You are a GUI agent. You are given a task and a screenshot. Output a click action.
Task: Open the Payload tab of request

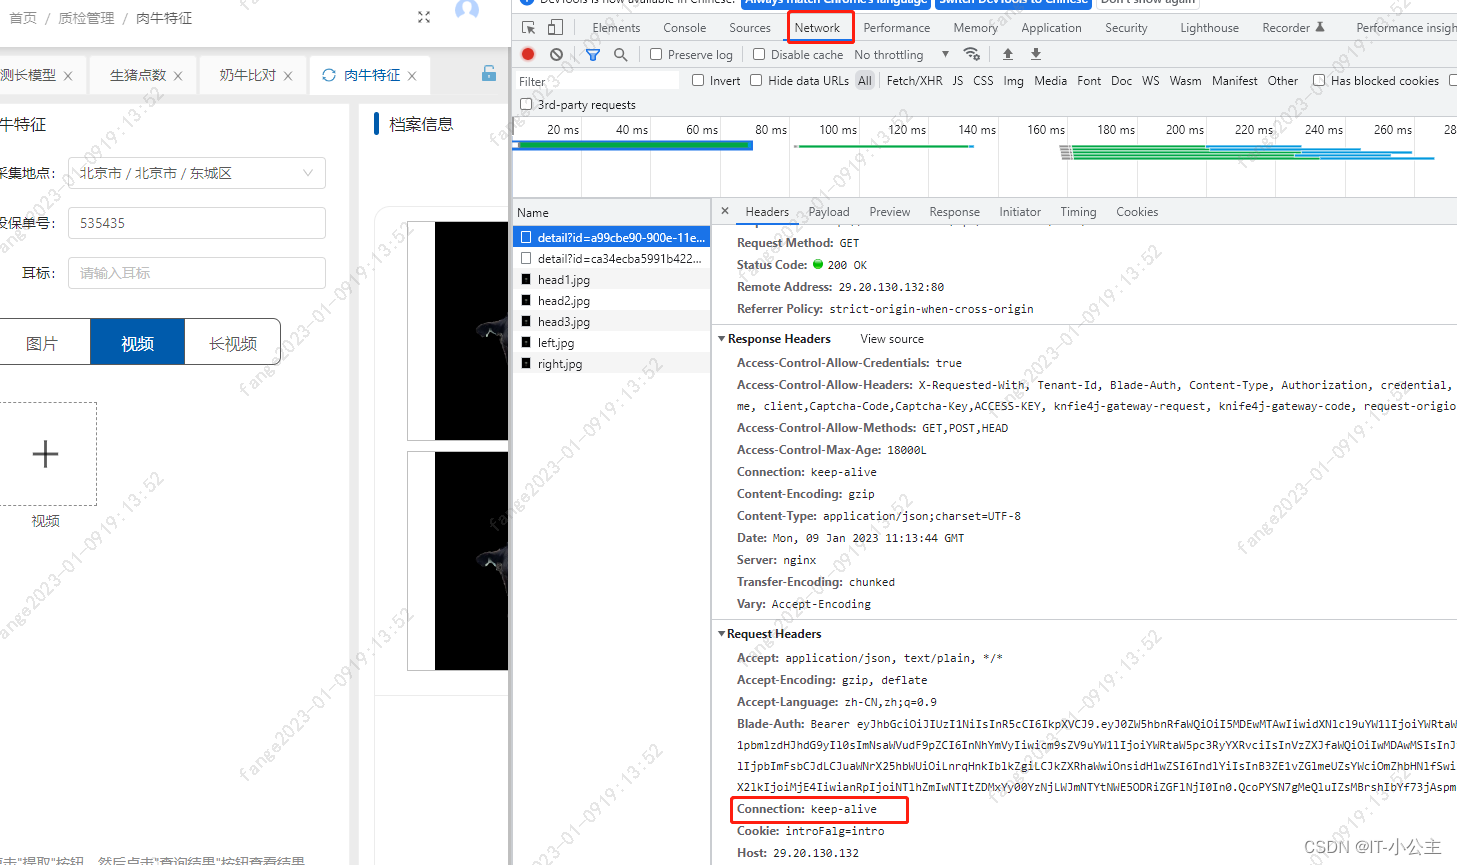[829, 212]
